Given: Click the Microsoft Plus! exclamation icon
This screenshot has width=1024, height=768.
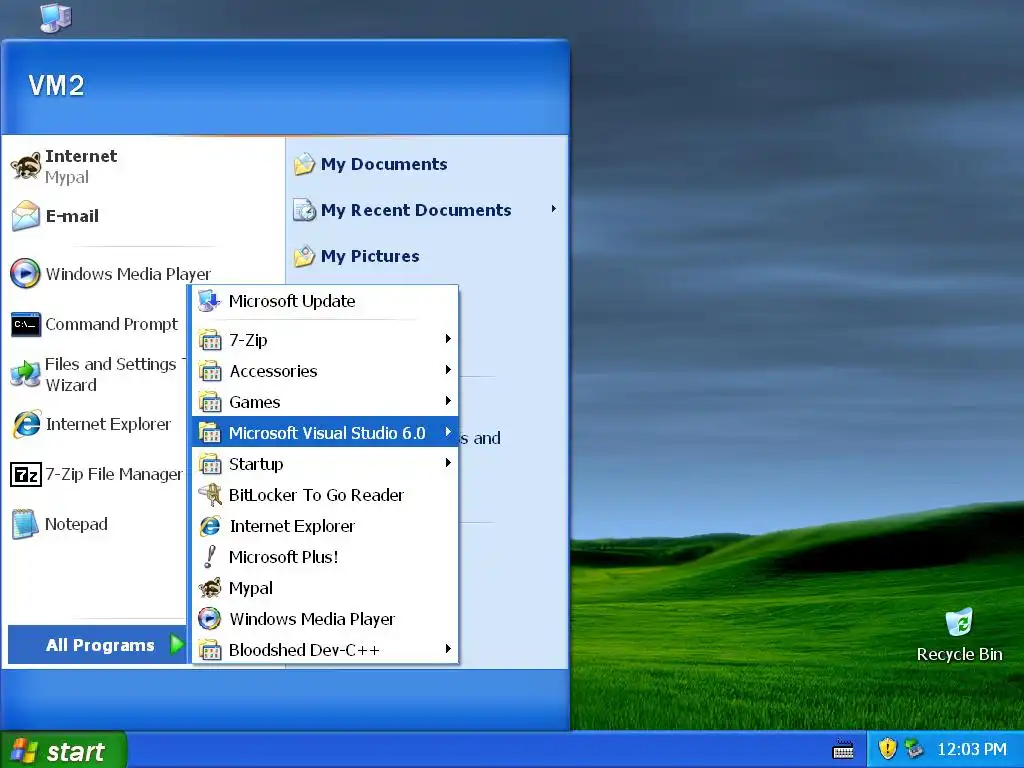Looking at the screenshot, I should click(x=210, y=556).
